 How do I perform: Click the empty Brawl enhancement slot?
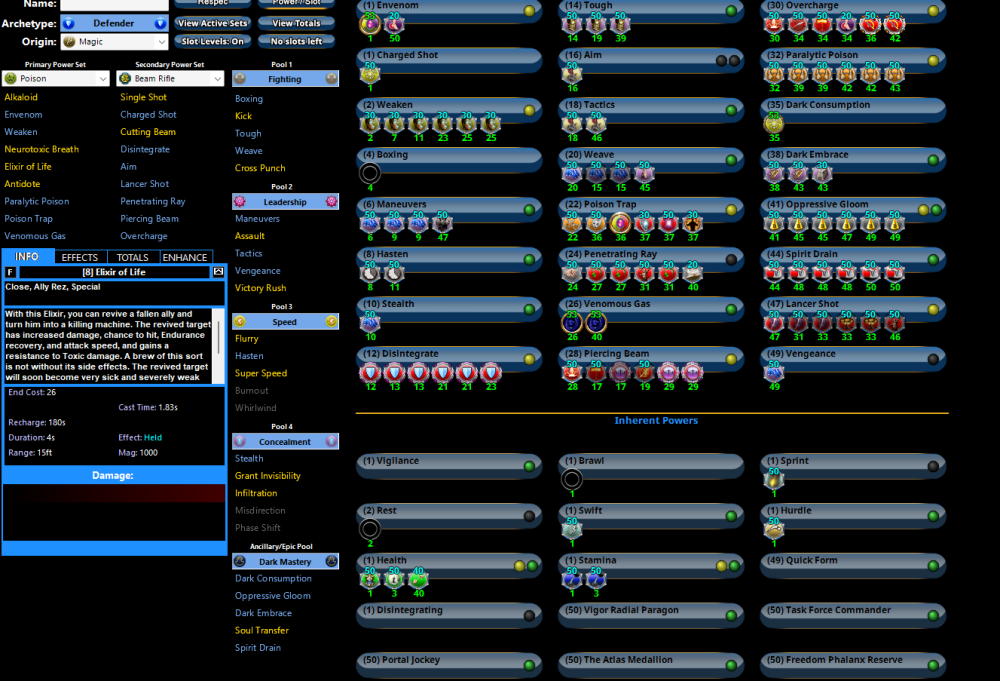[571, 479]
